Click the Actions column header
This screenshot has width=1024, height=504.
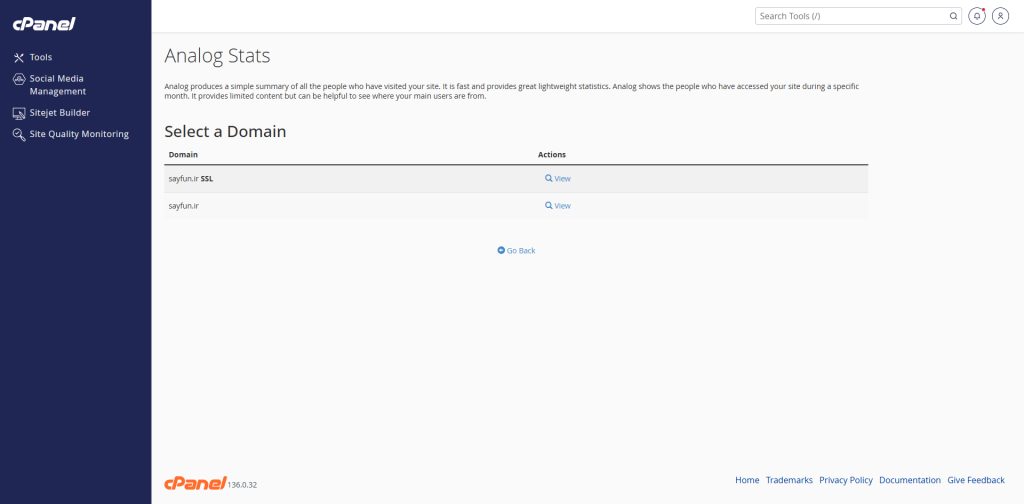(552, 155)
